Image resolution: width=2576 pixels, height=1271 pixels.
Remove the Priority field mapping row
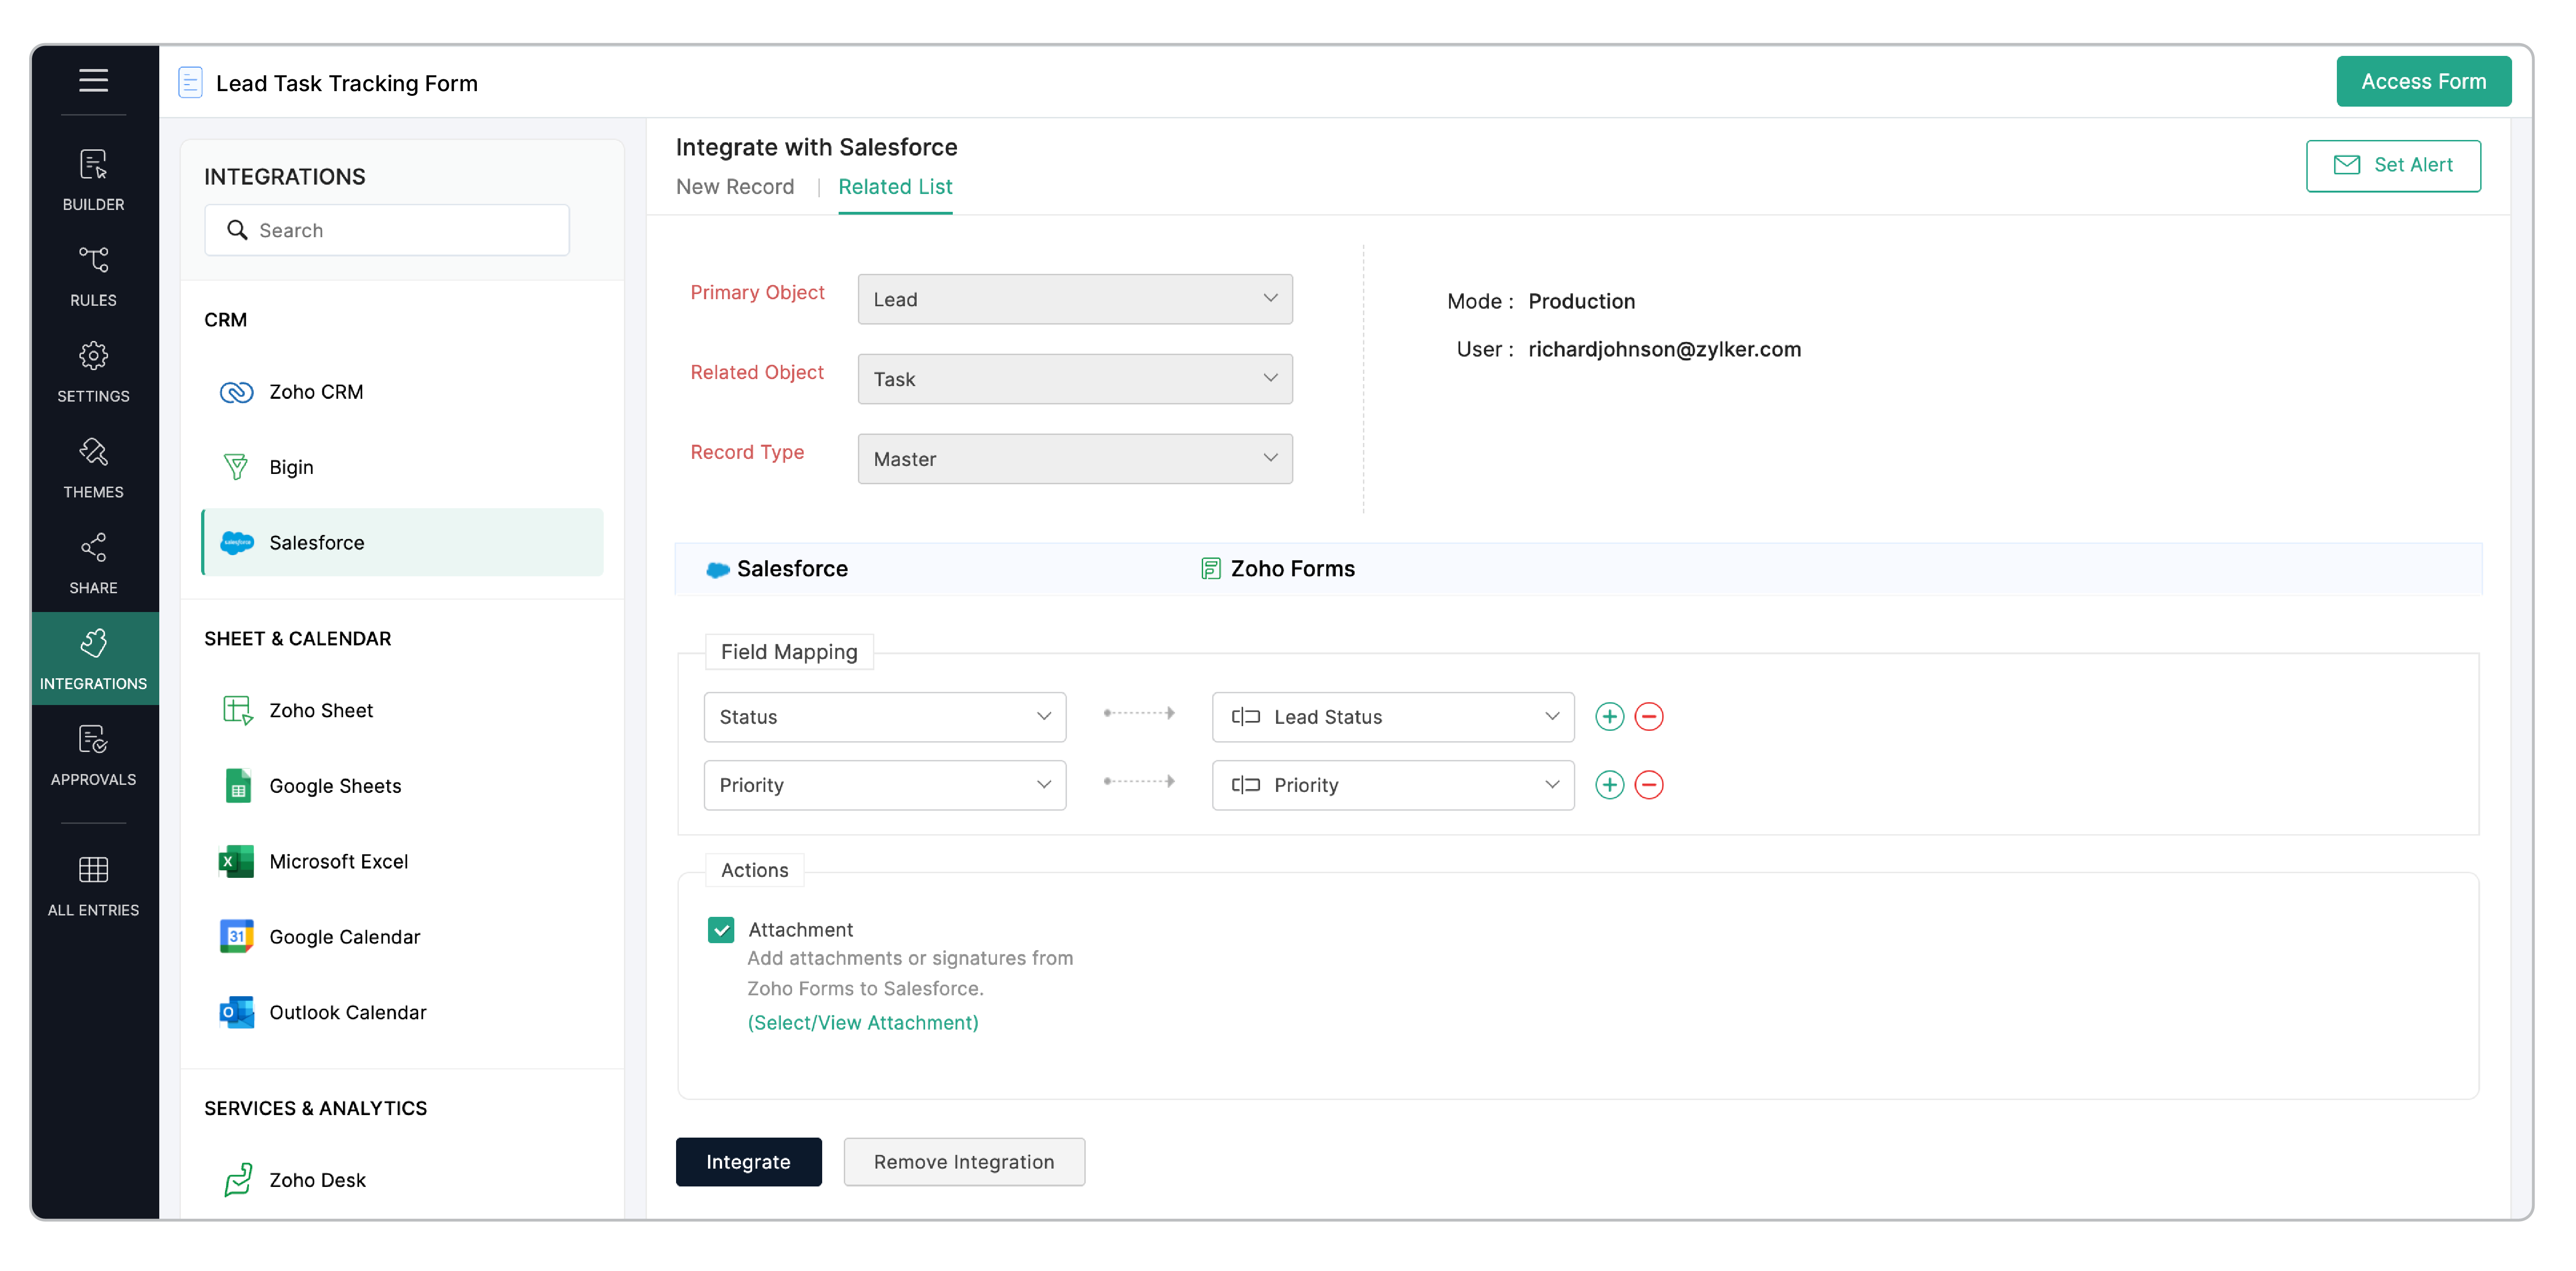(x=1649, y=785)
